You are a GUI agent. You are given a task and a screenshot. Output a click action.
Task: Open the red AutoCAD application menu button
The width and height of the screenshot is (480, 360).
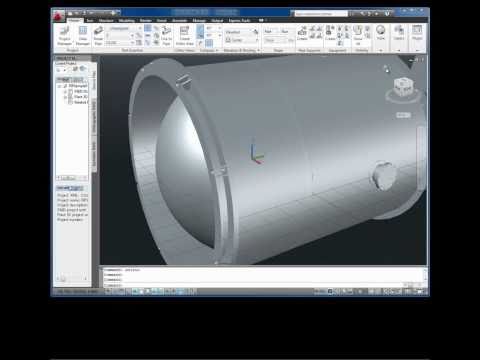tap(59, 16)
